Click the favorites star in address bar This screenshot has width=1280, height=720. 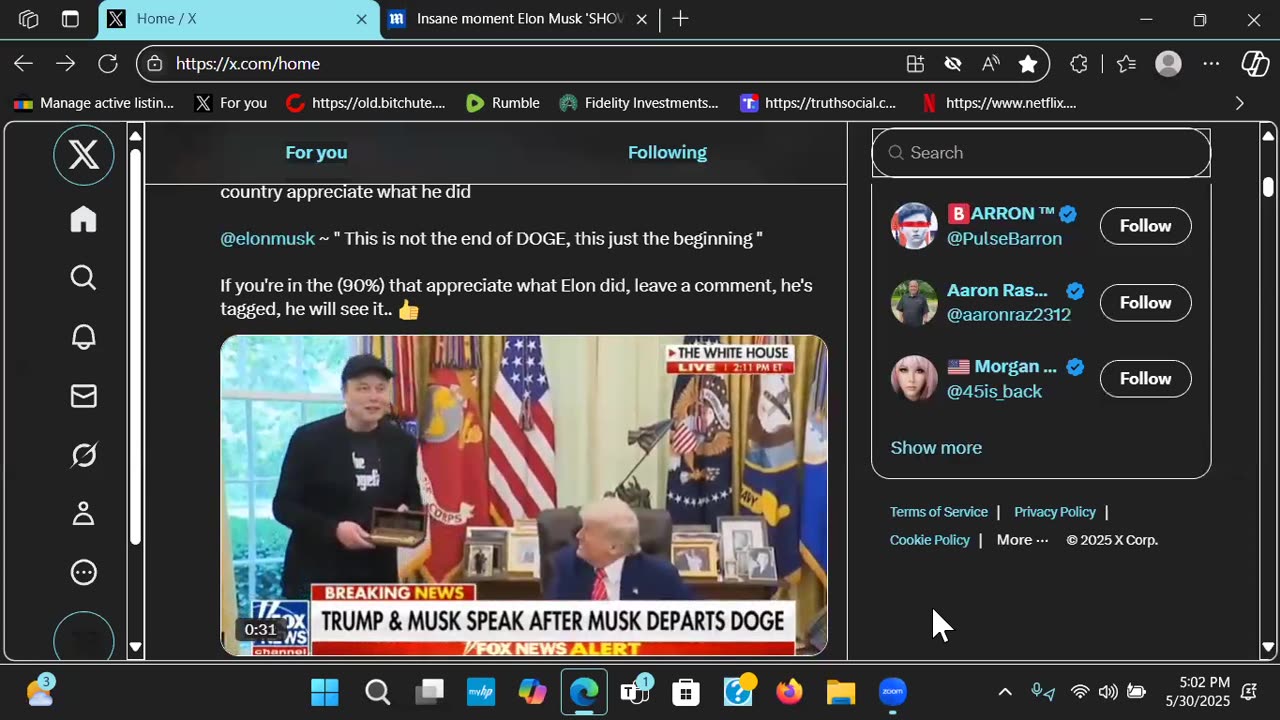coord(1027,64)
